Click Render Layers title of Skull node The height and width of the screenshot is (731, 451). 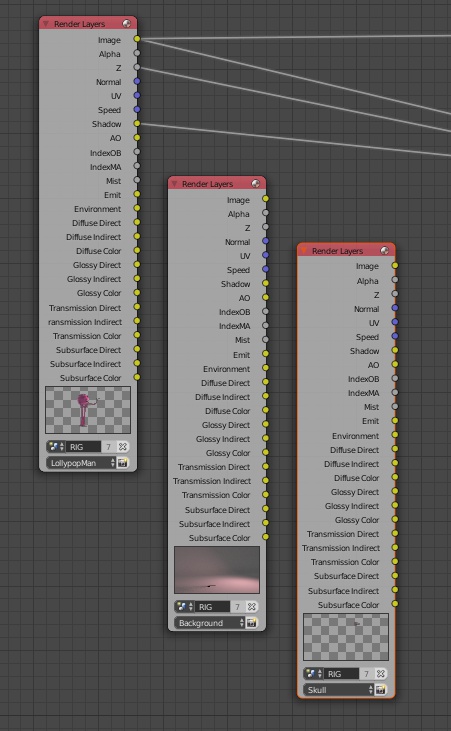click(x=337, y=251)
